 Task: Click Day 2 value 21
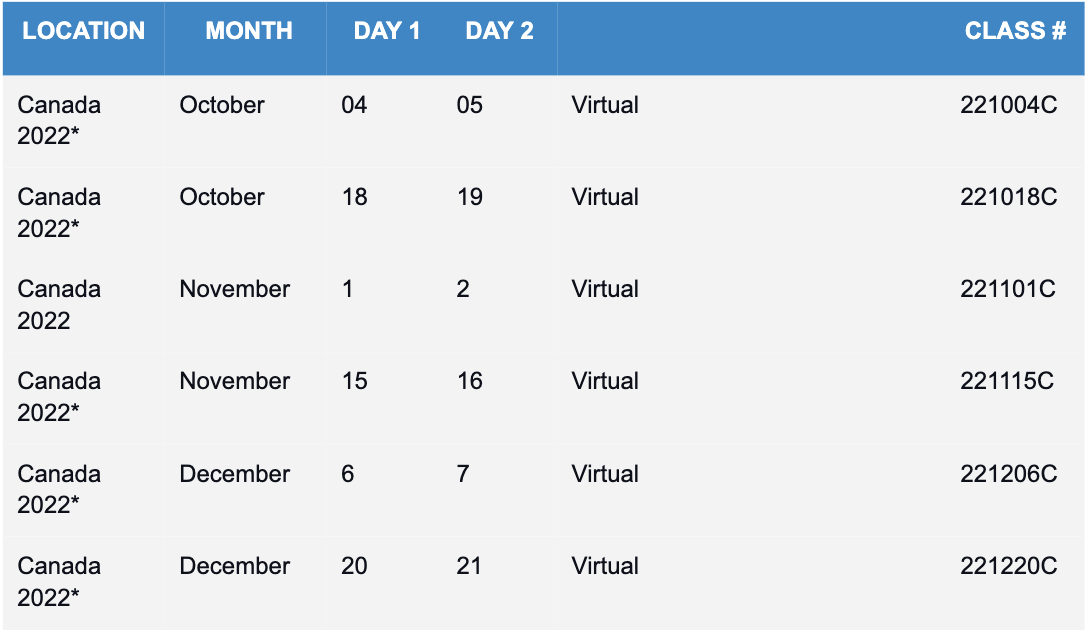coord(469,566)
